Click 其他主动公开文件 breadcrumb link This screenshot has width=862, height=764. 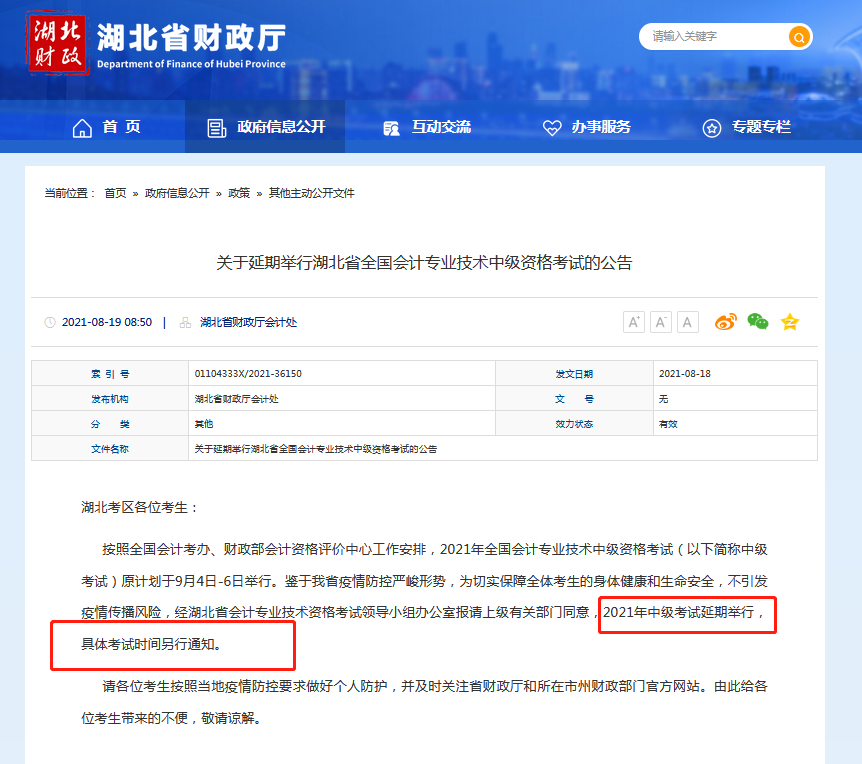(311, 193)
